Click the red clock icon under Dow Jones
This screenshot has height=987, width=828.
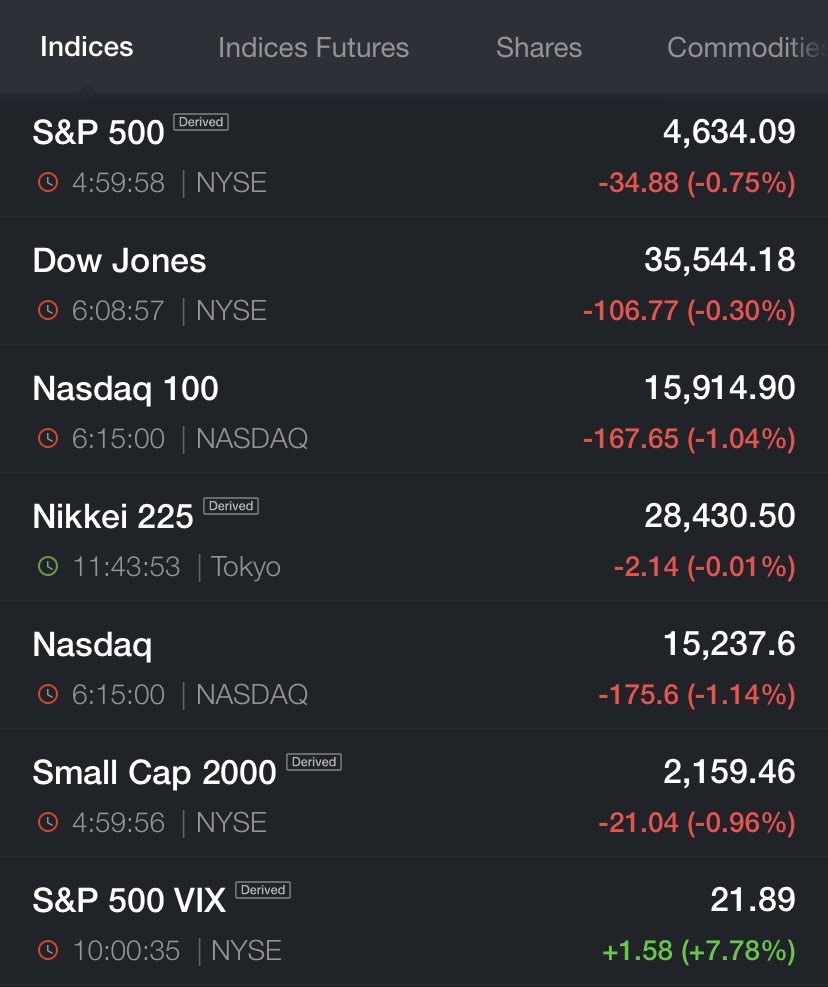pos(48,310)
